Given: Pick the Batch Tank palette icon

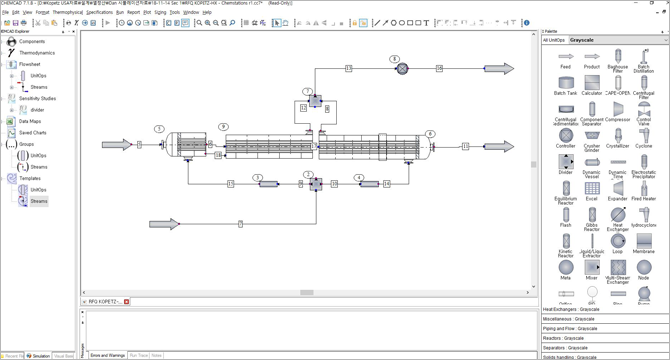Looking at the screenshot, I should (566, 82).
